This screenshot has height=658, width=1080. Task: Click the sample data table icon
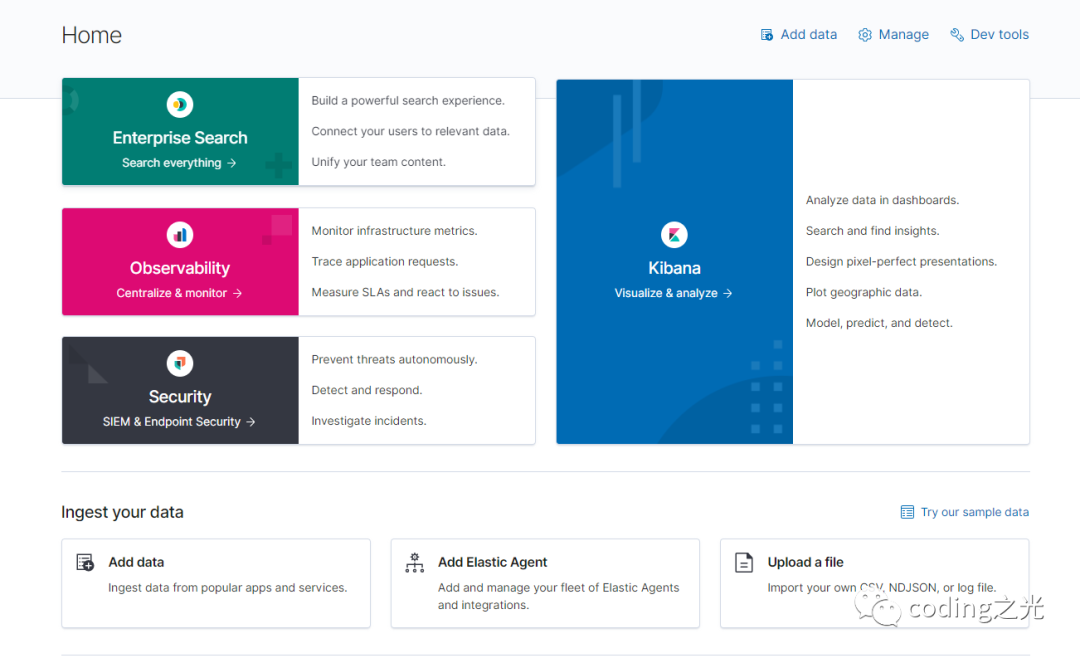pyautogui.click(x=907, y=512)
